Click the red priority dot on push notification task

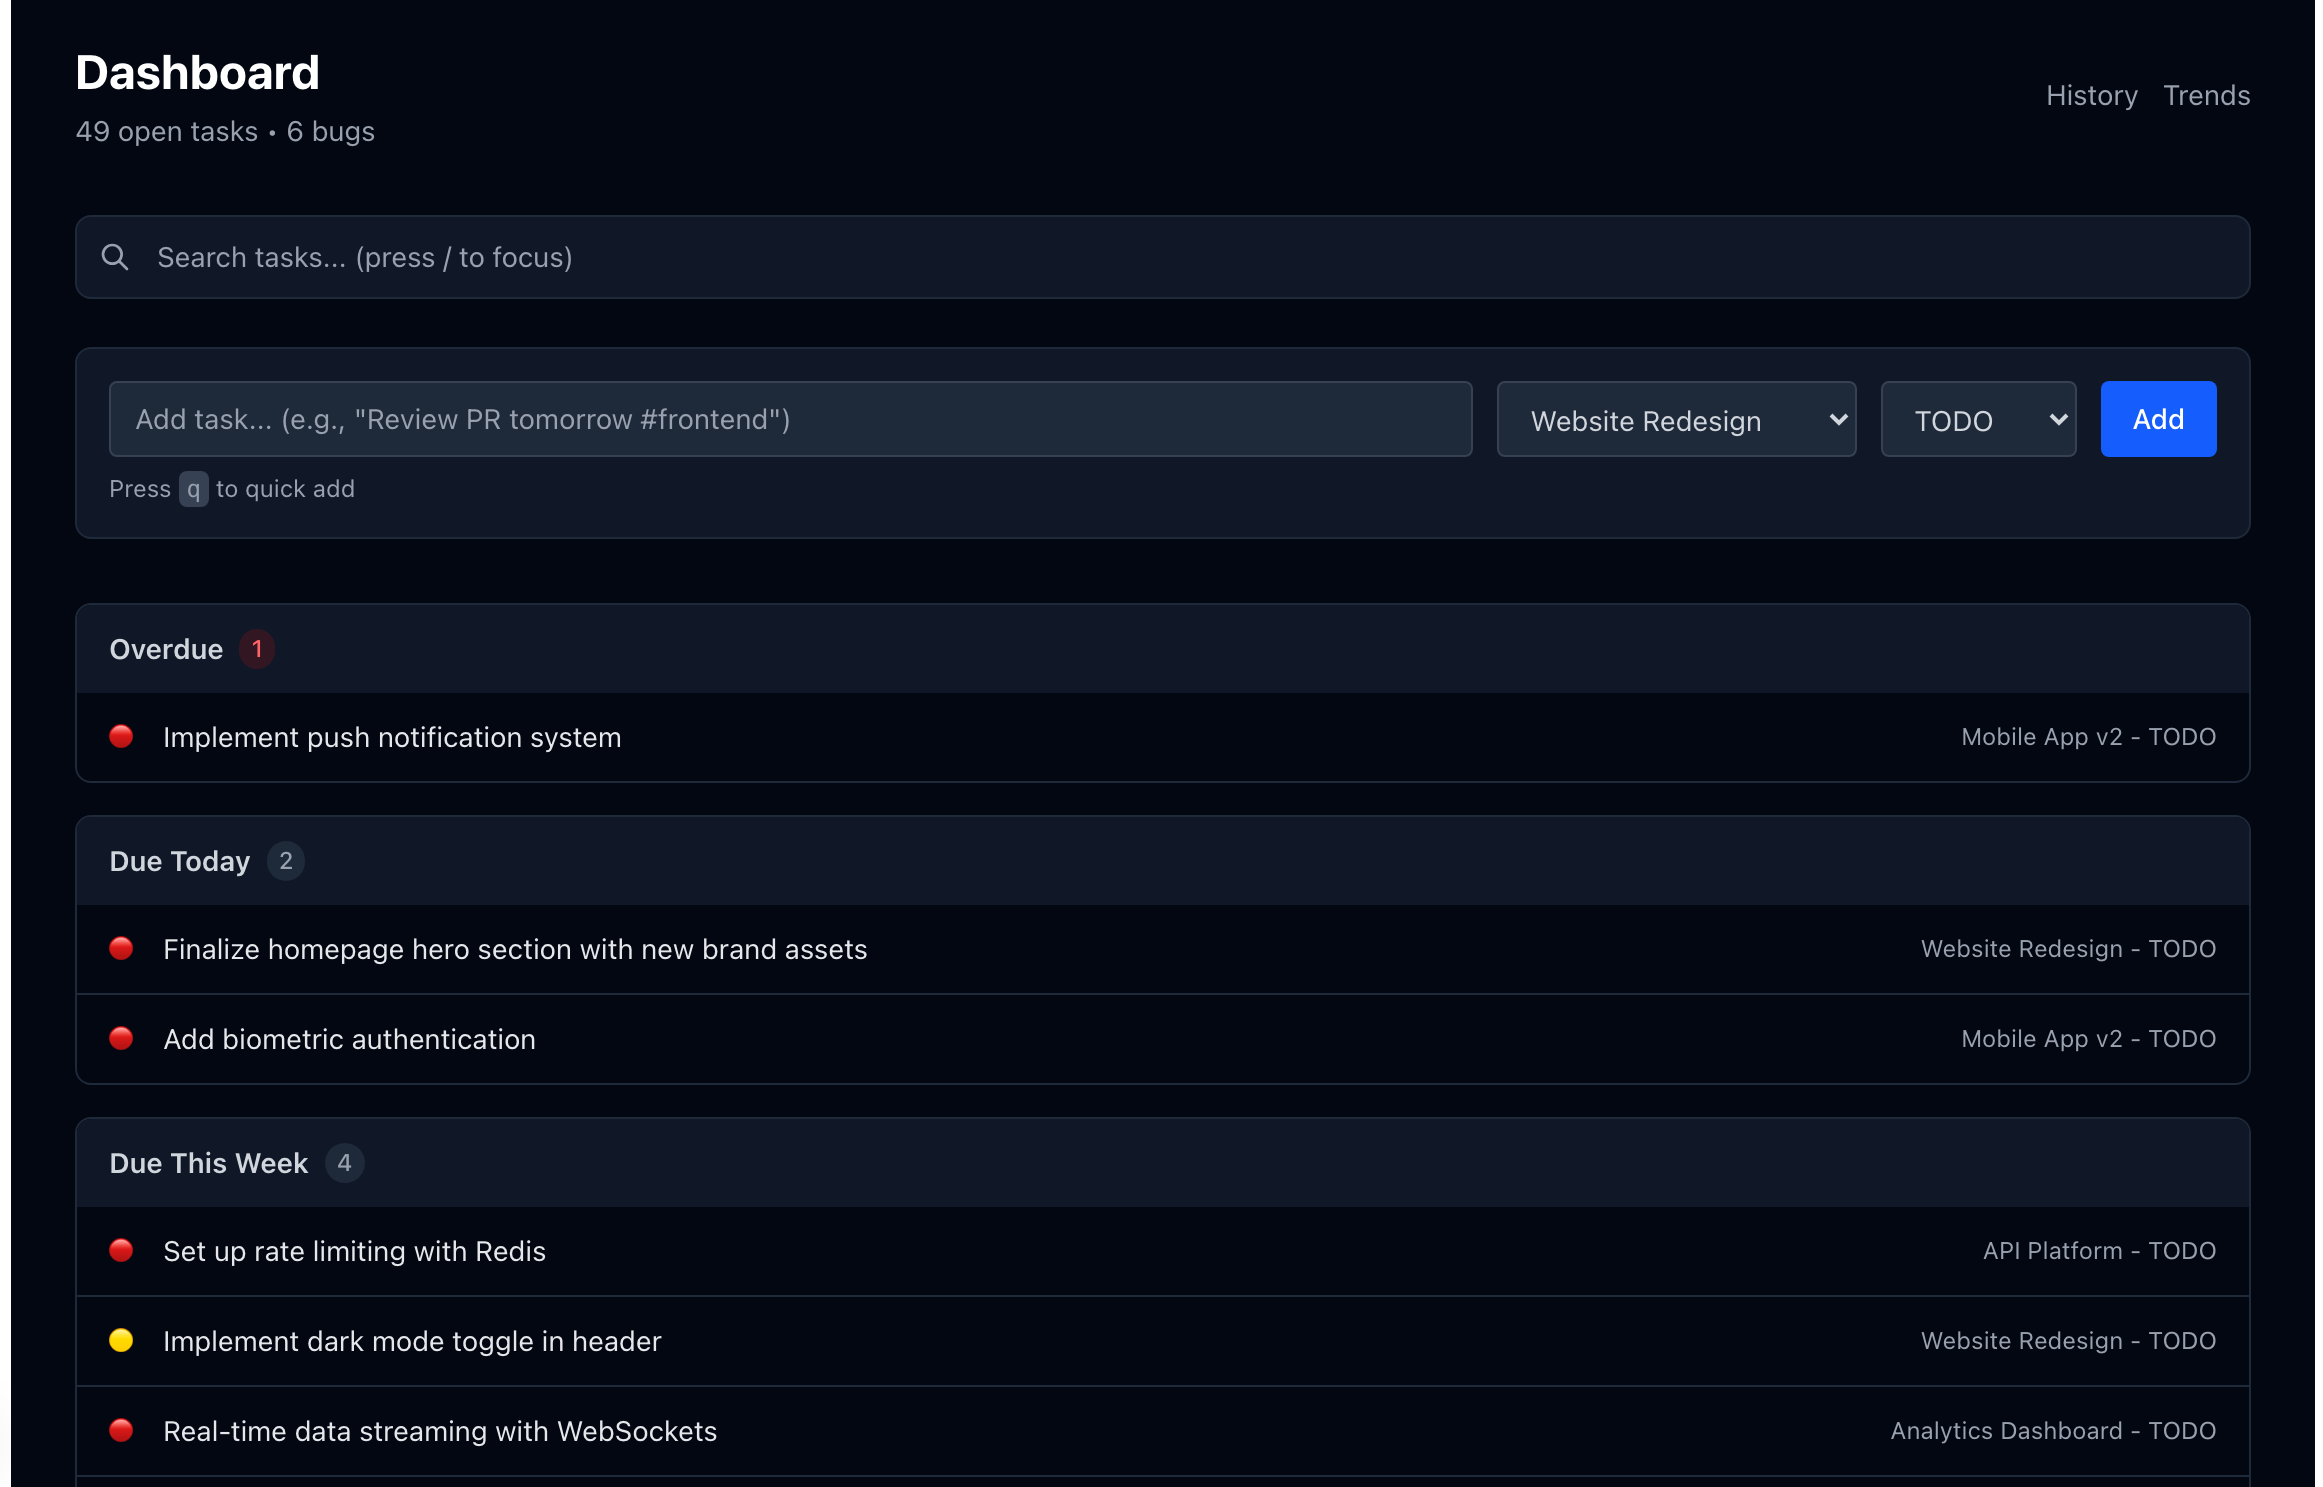point(121,737)
